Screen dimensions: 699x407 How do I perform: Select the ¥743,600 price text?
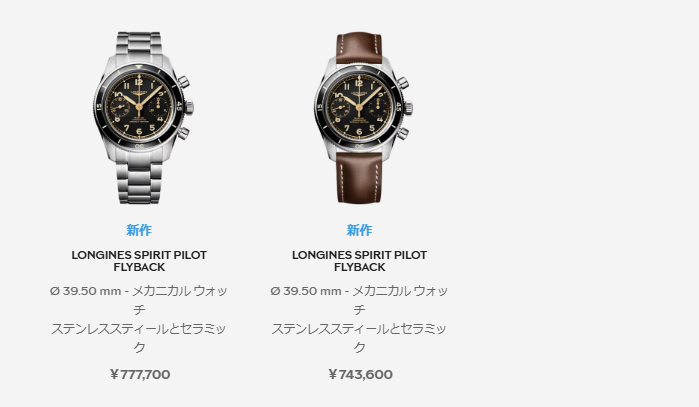(x=360, y=374)
